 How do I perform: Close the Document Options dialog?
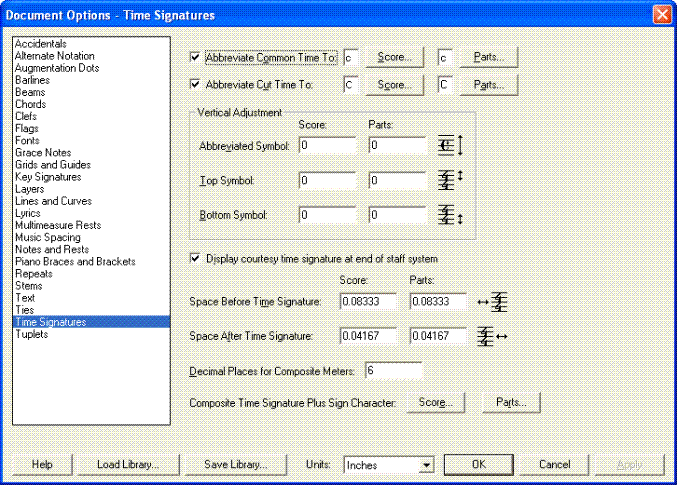pos(661,15)
